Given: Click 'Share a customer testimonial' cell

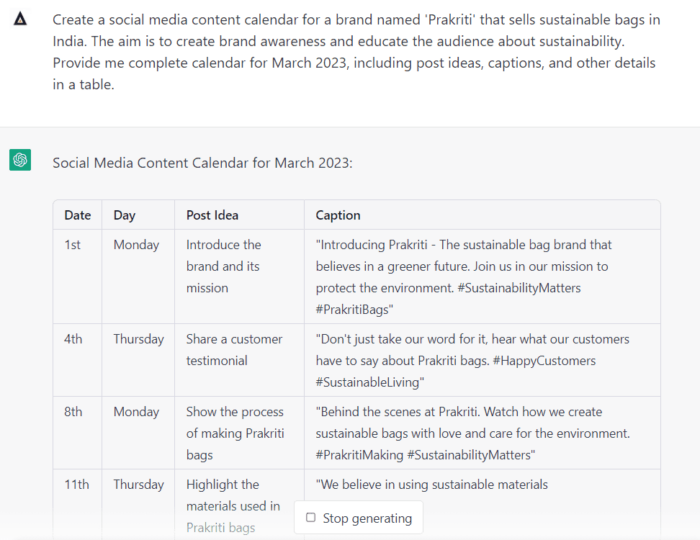Looking at the screenshot, I should pos(234,349).
